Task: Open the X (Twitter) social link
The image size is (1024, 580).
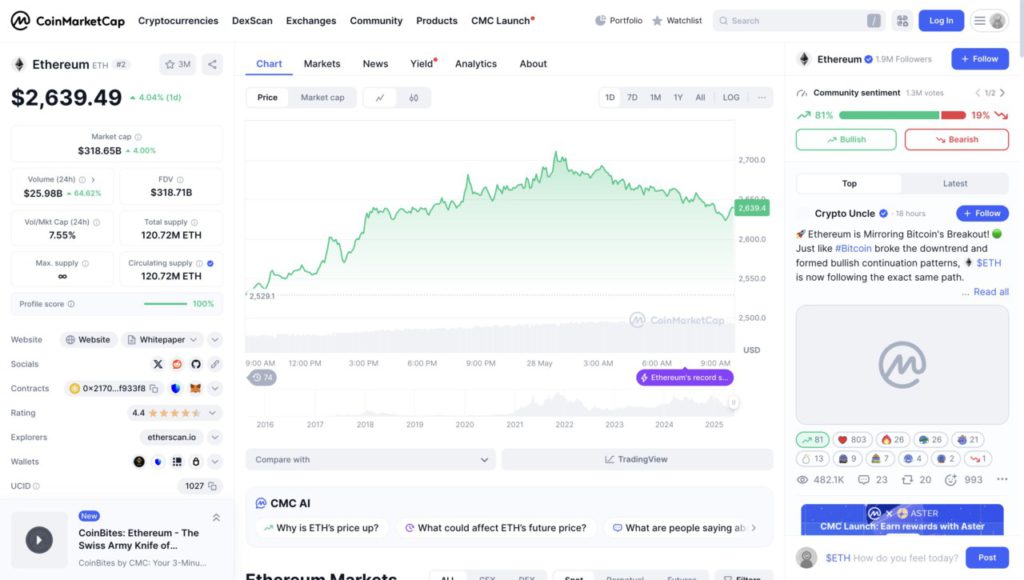Action: tap(158, 364)
